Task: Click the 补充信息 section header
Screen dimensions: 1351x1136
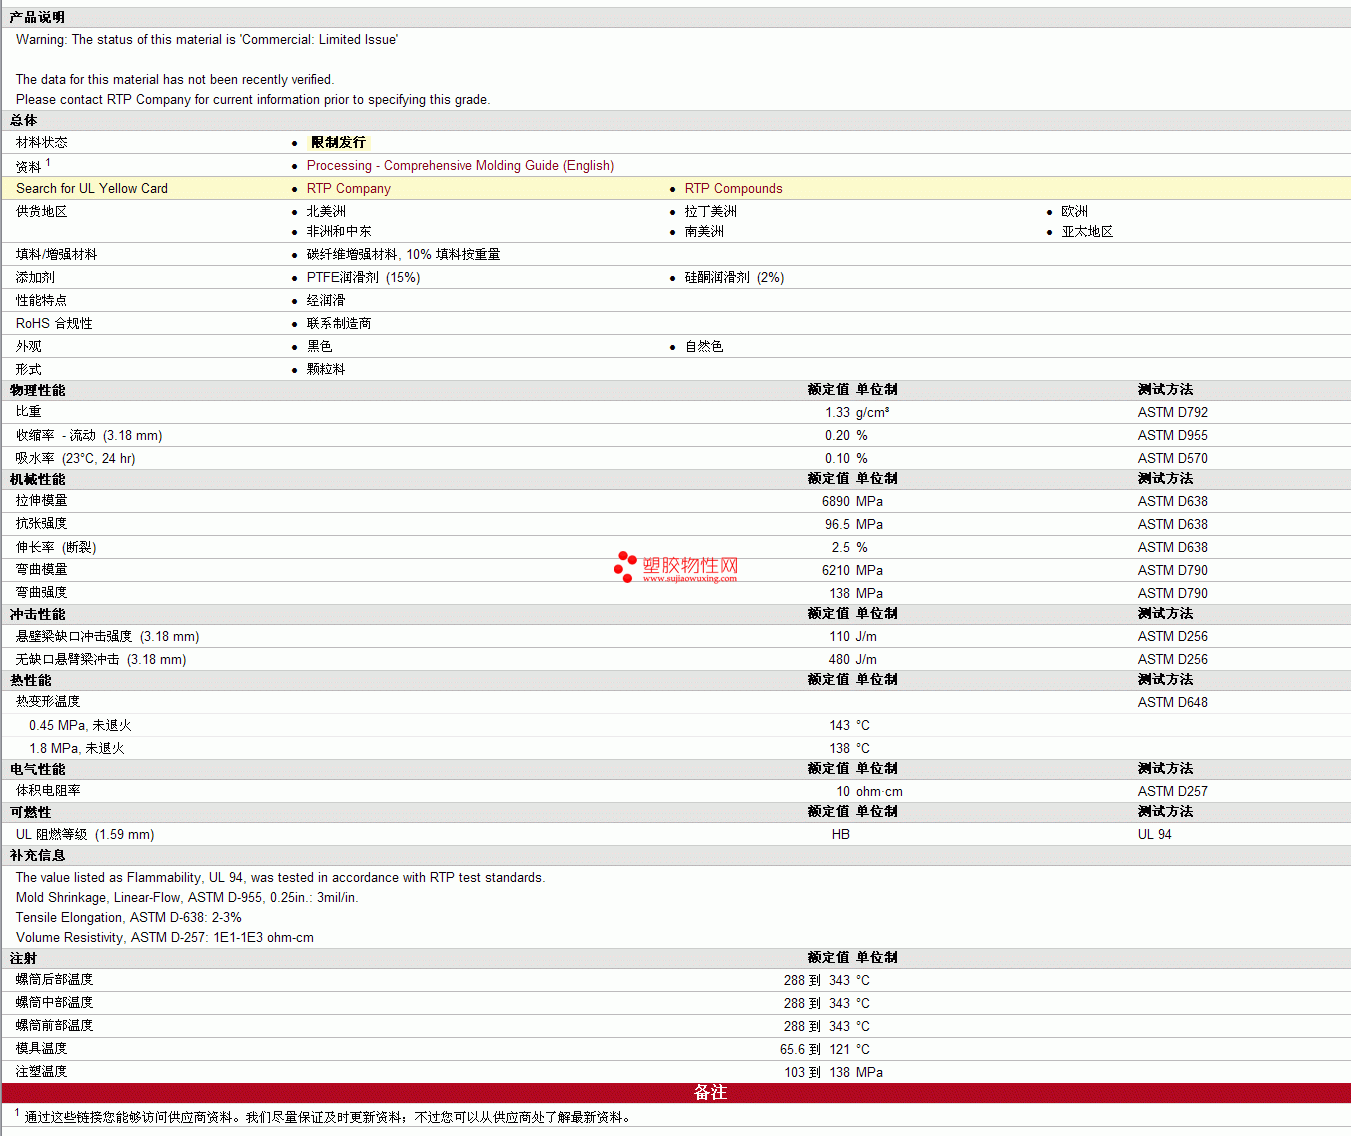Action: [x=38, y=855]
